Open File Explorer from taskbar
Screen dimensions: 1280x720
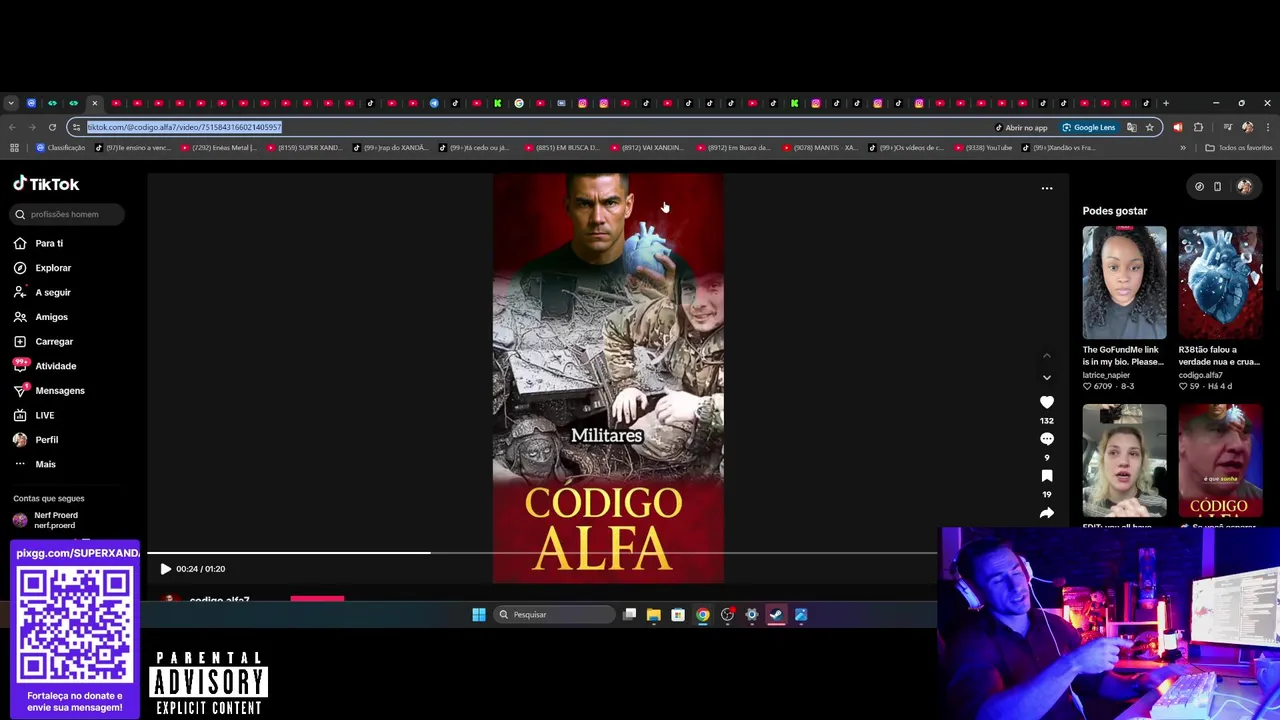(653, 615)
